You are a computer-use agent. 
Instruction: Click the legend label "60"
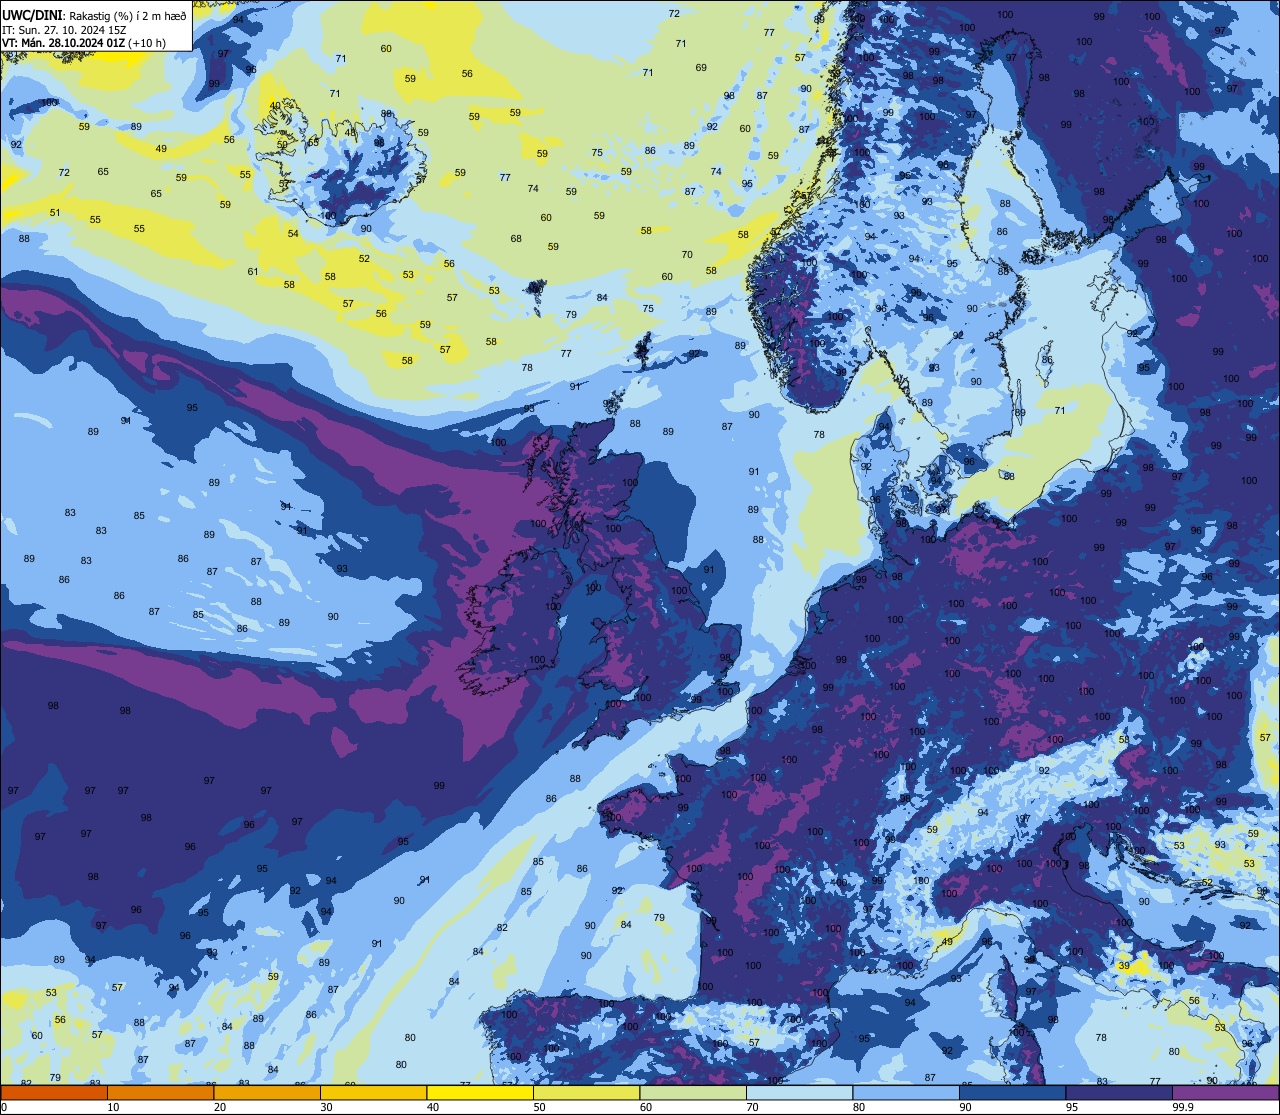pos(646,1107)
